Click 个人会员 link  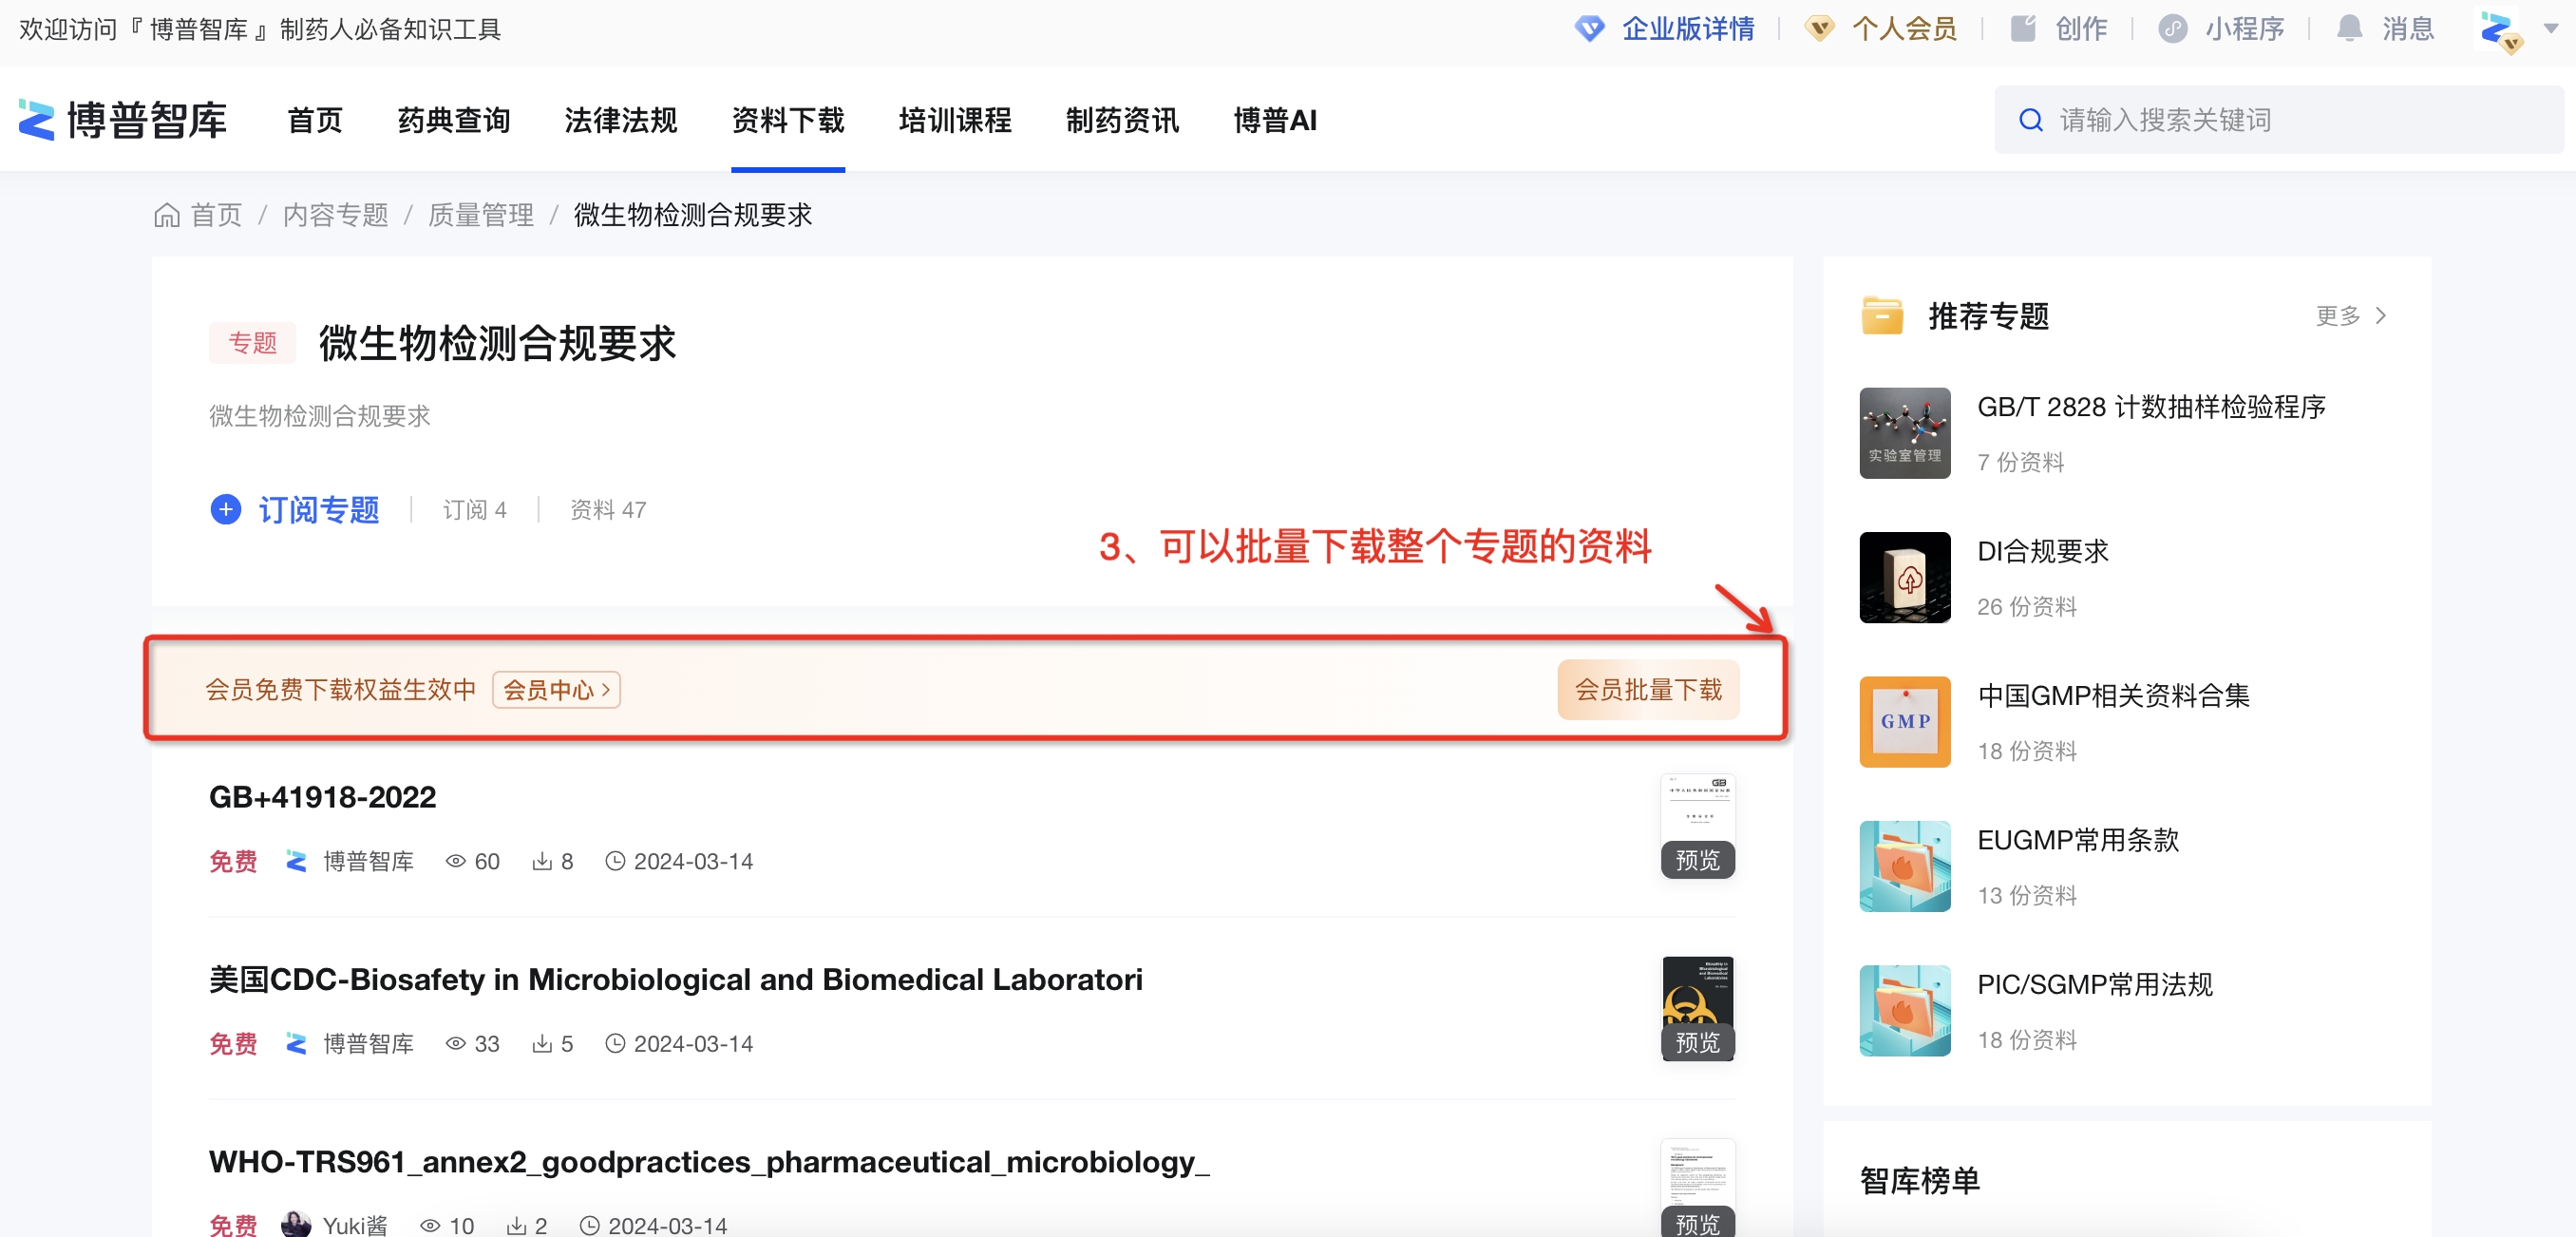click(x=1904, y=28)
